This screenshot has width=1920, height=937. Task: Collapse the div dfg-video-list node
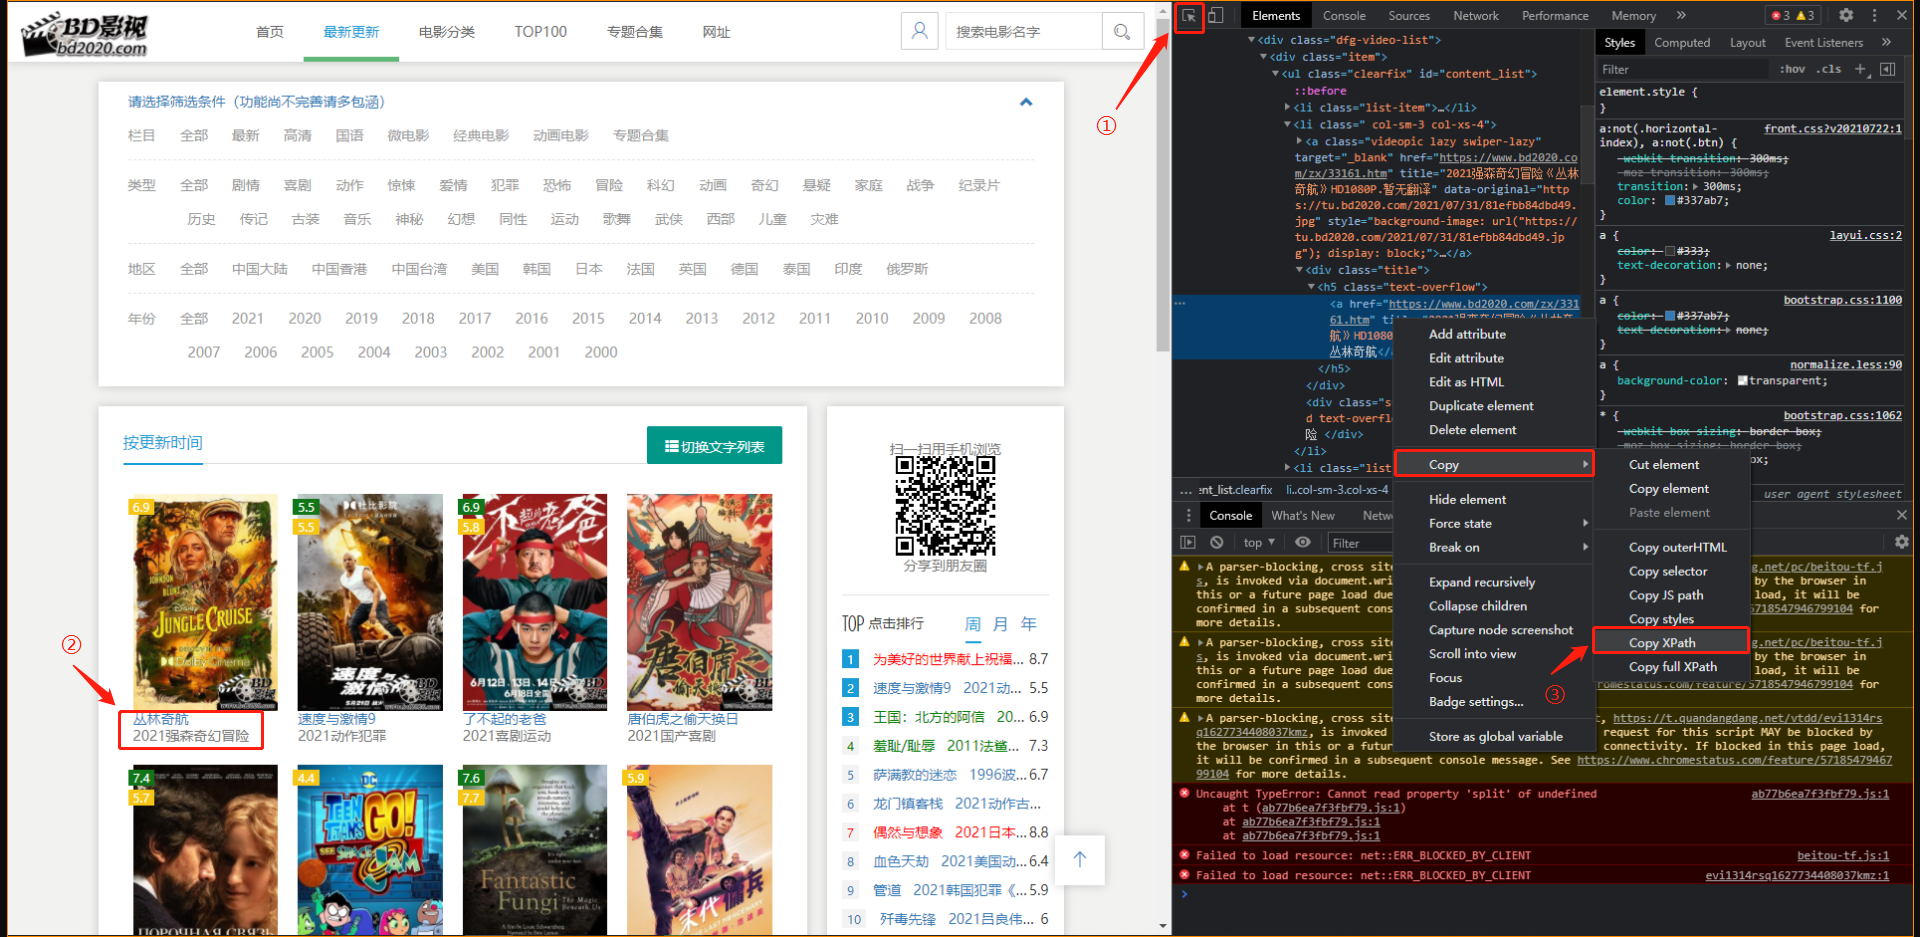coord(1251,40)
